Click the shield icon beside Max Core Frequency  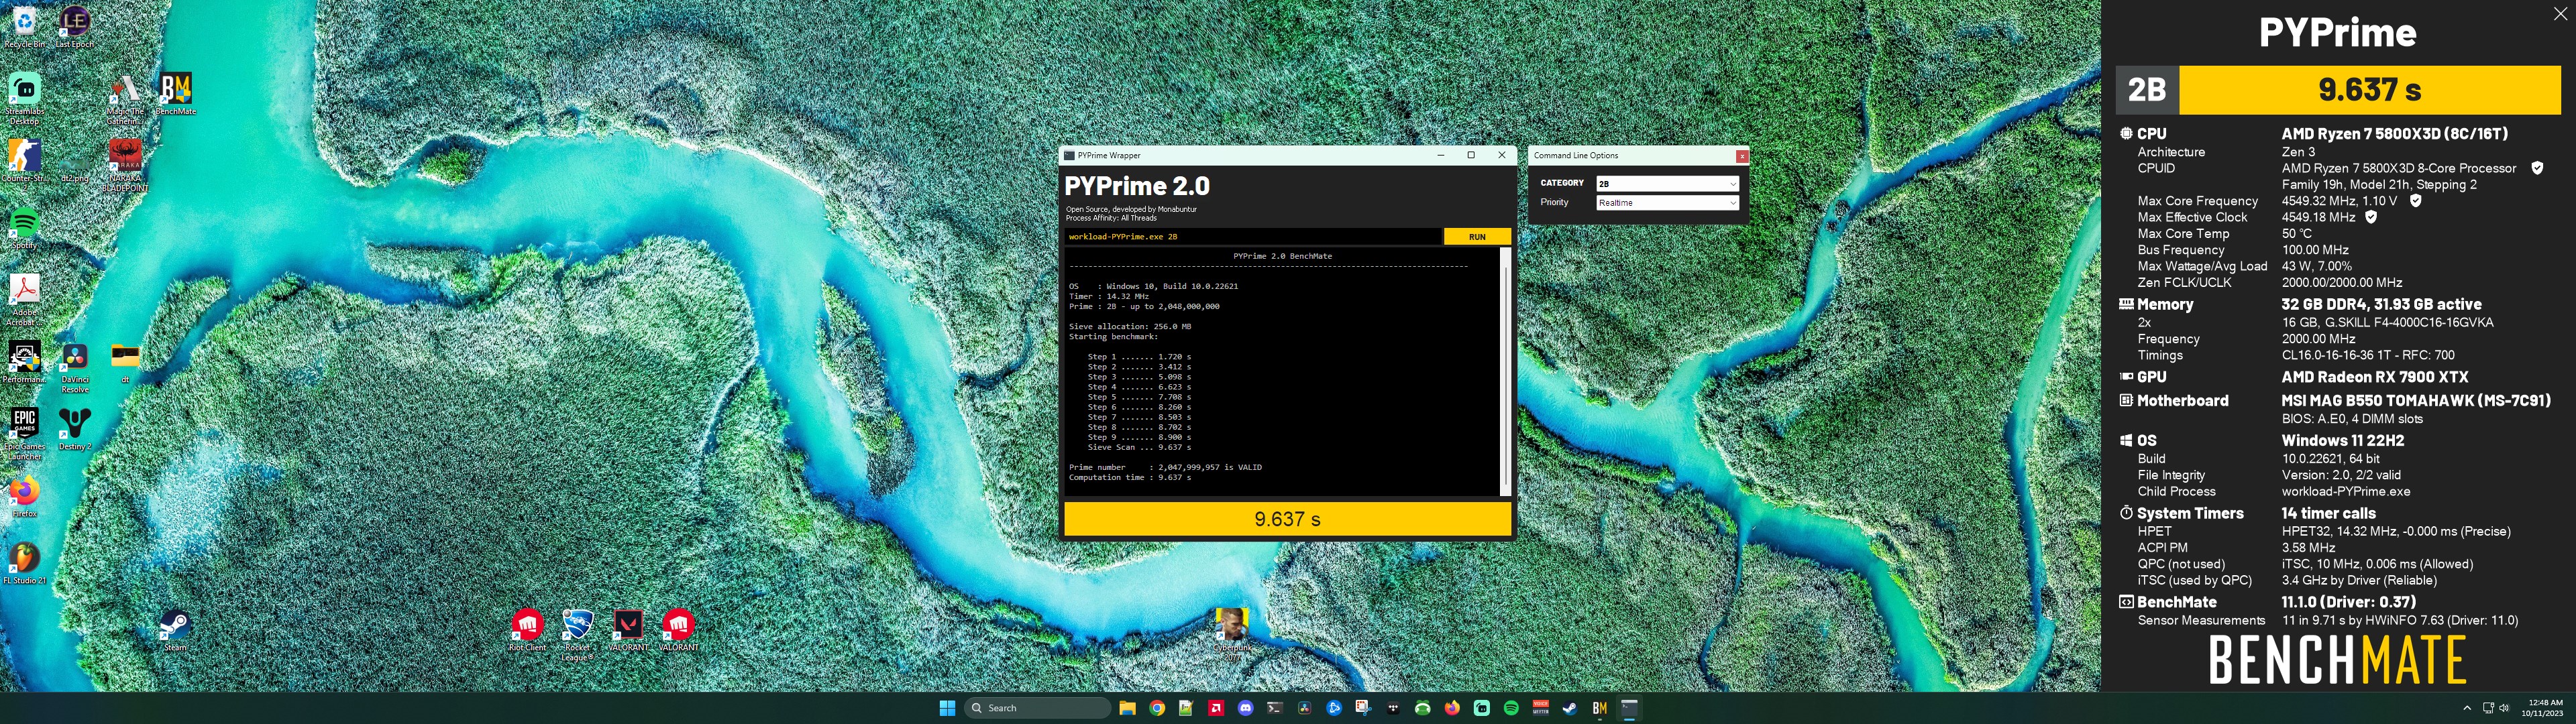pyautogui.click(x=2415, y=201)
